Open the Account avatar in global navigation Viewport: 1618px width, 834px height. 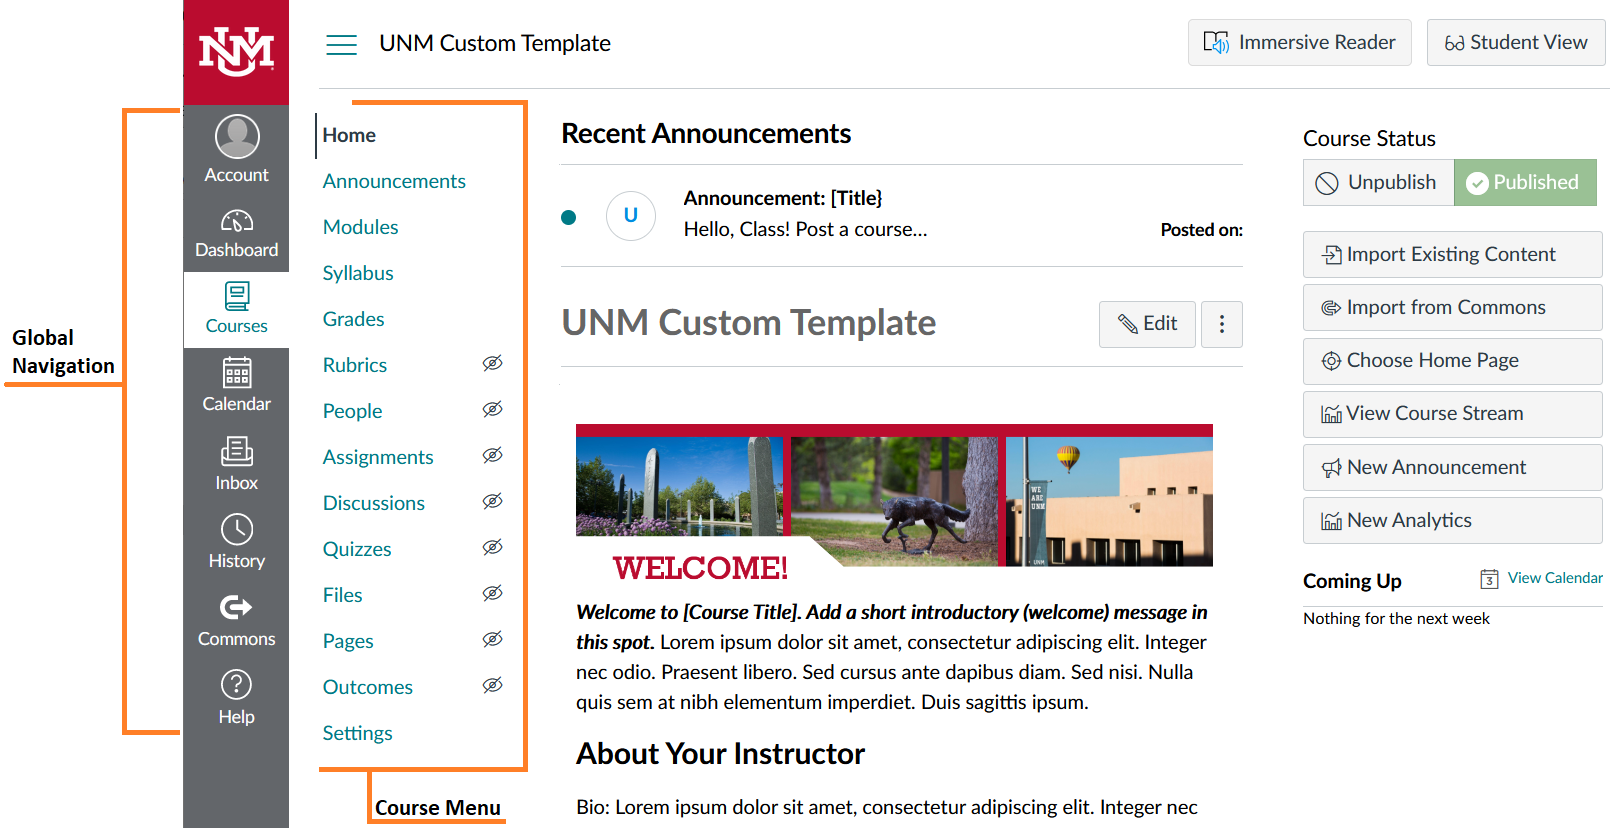click(236, 149)
